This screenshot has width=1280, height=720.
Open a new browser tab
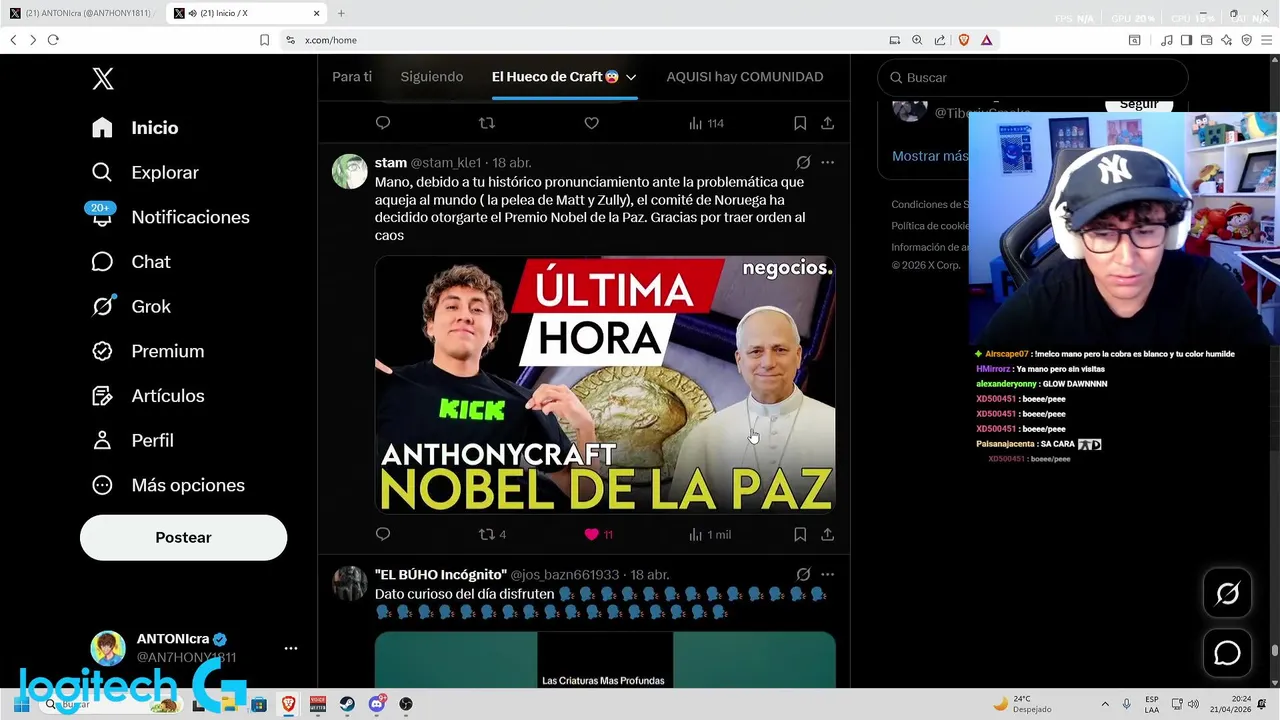(341, 13)
